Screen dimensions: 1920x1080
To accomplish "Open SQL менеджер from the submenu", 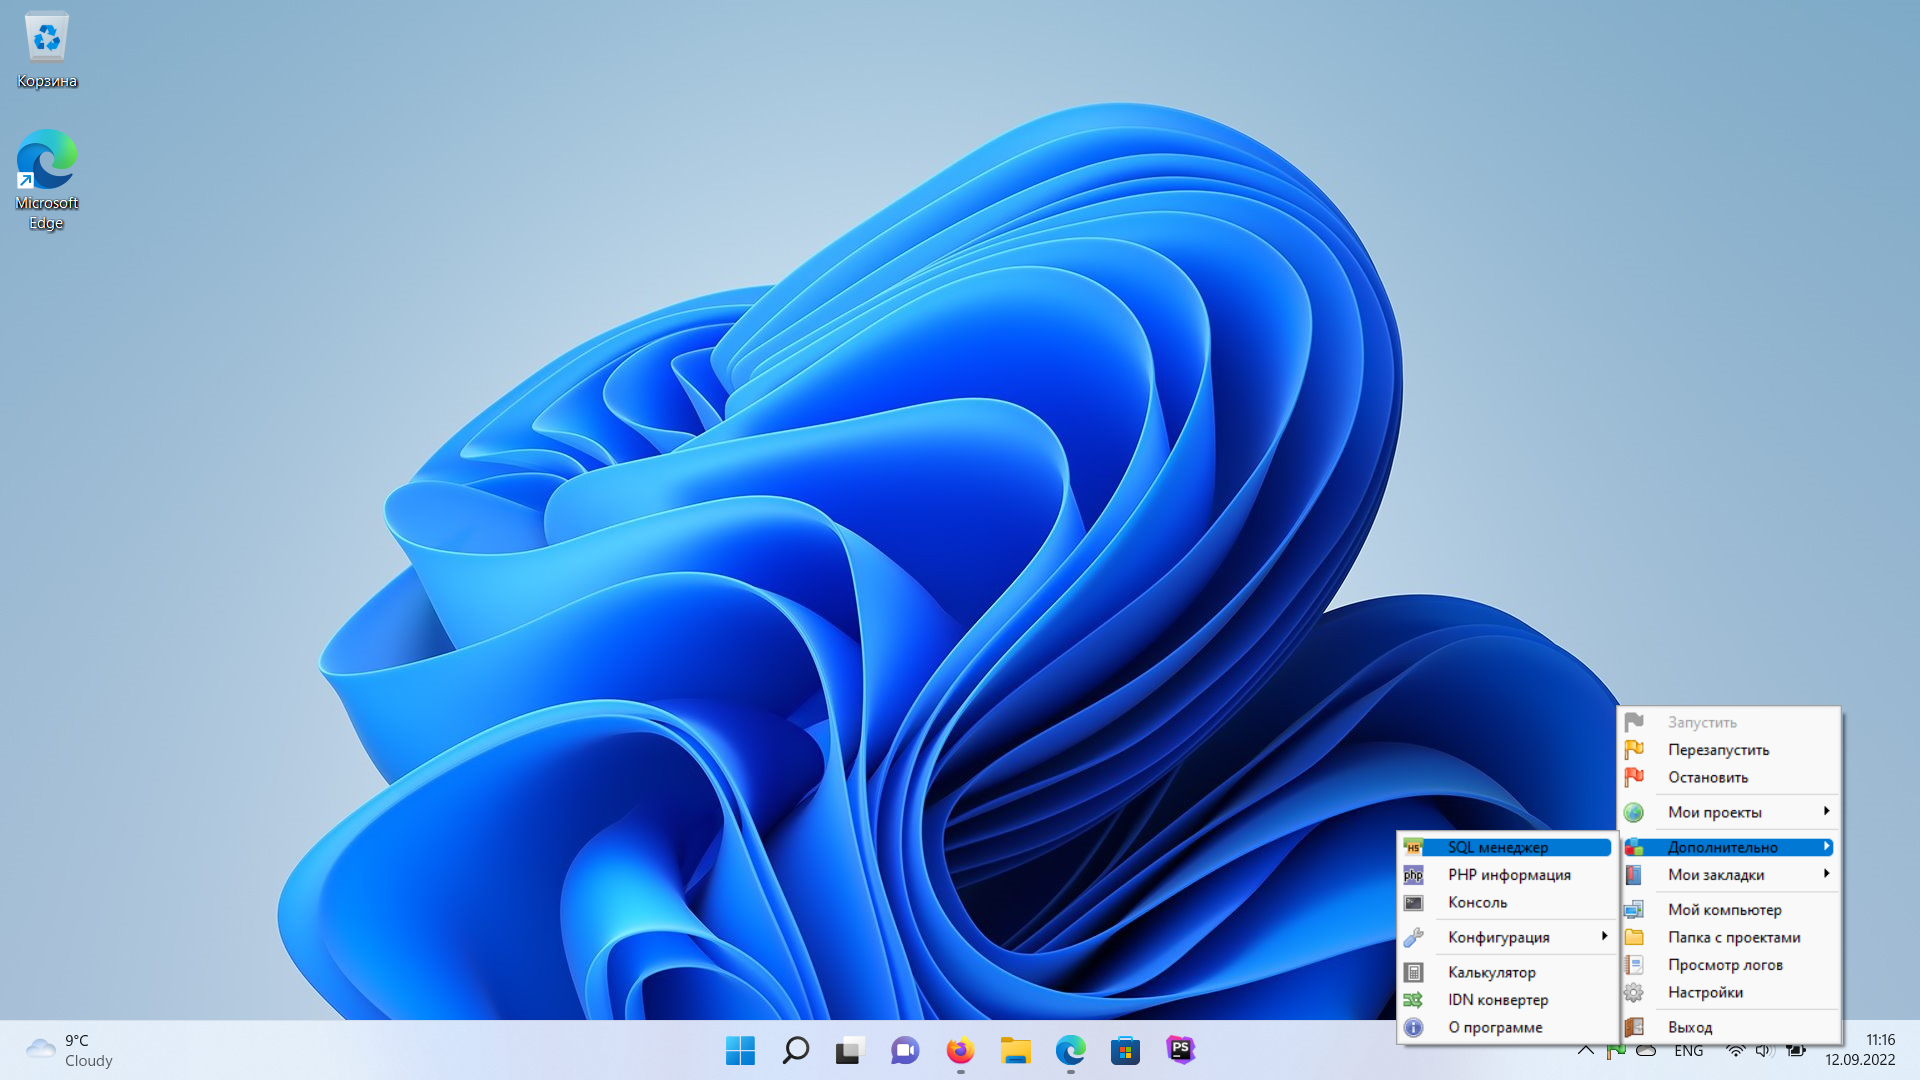I will 1497,847.
